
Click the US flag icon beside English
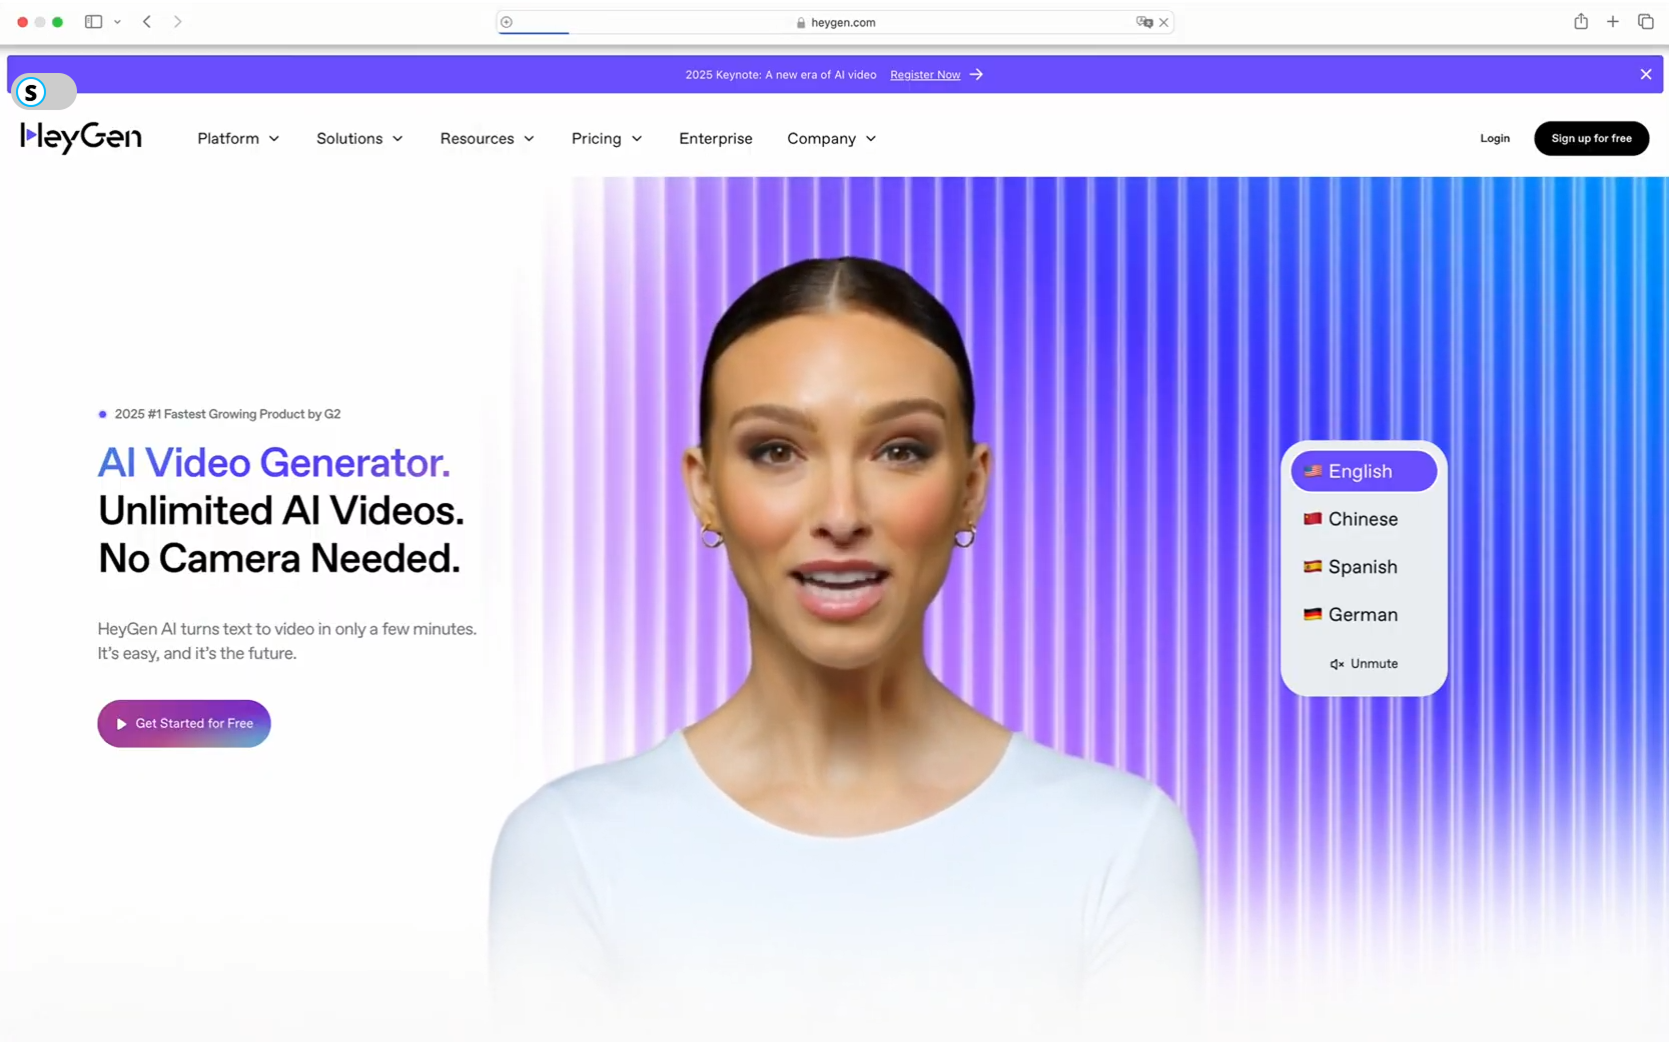tap(1312, 470)
